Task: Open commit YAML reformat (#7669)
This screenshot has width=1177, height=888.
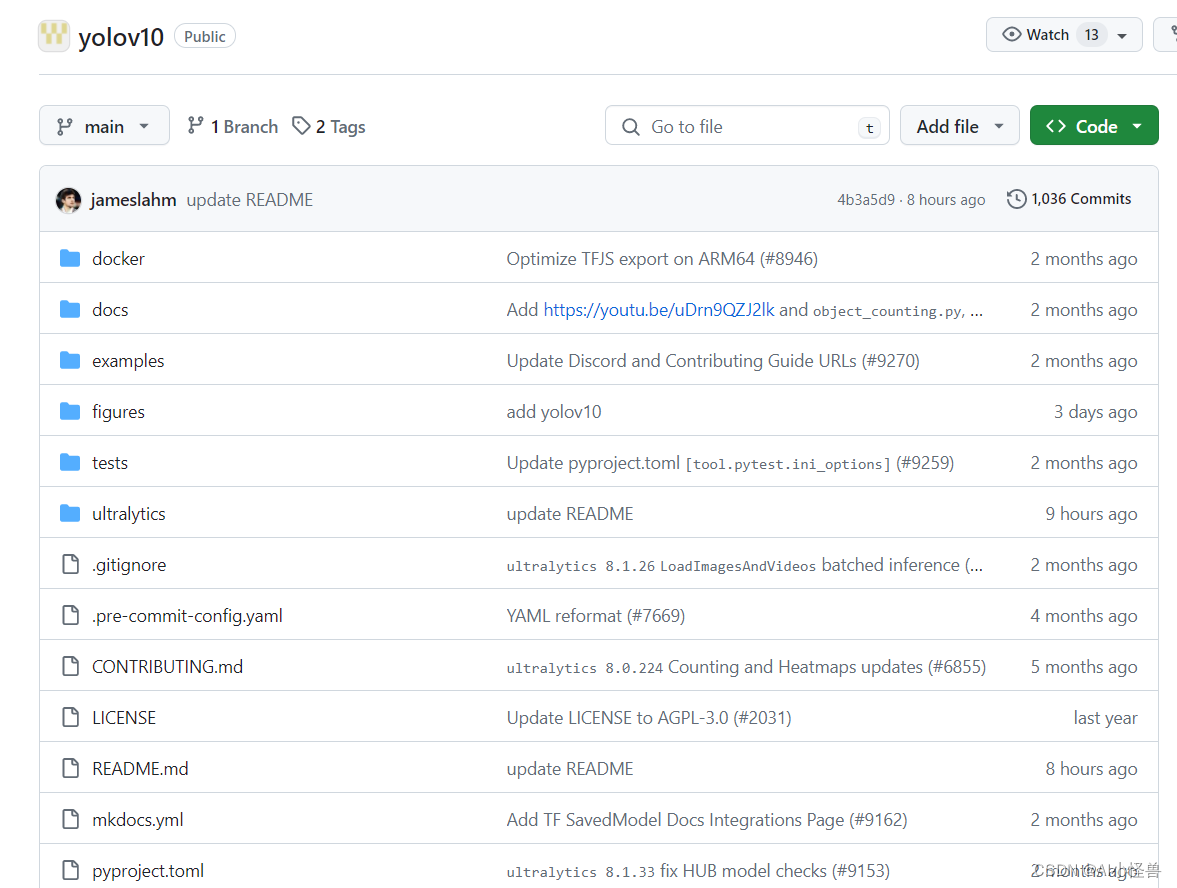Action: coord(596,616)
